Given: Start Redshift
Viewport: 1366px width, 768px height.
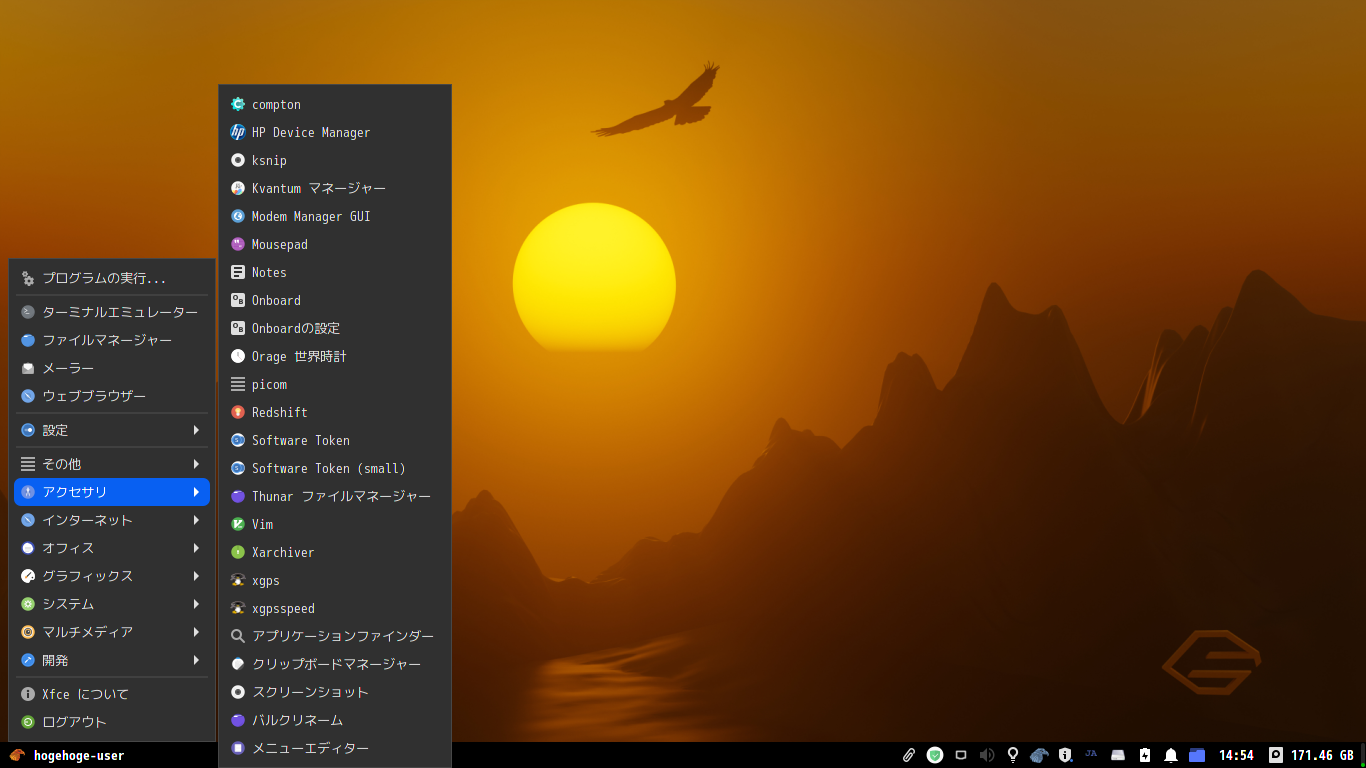Looking at the screenshot, I should click(335, 412).
